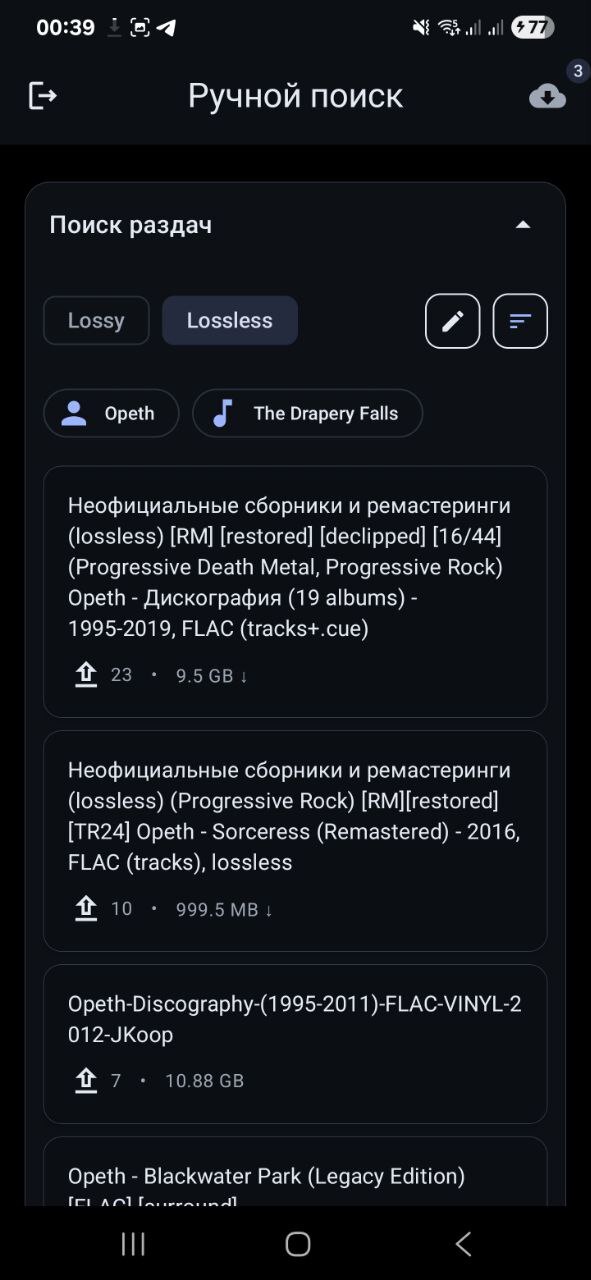Tap seeders icon on Sorceress result

86,909
